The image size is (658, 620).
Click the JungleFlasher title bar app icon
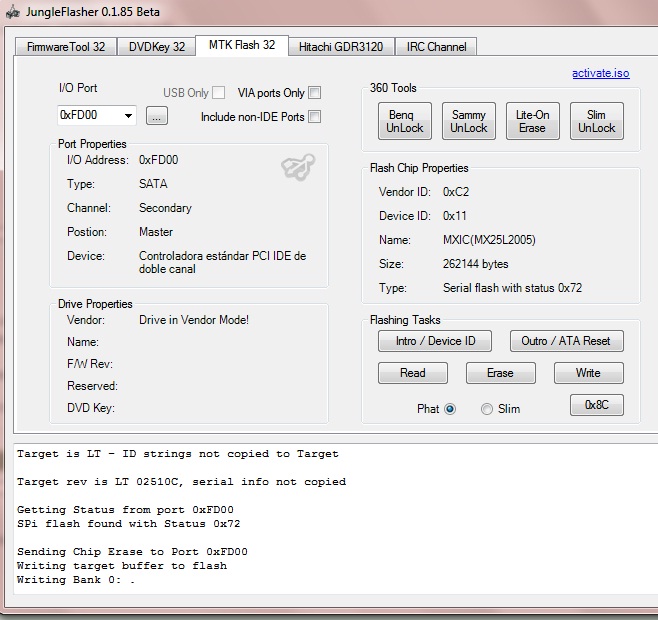(x=13, y=14)
